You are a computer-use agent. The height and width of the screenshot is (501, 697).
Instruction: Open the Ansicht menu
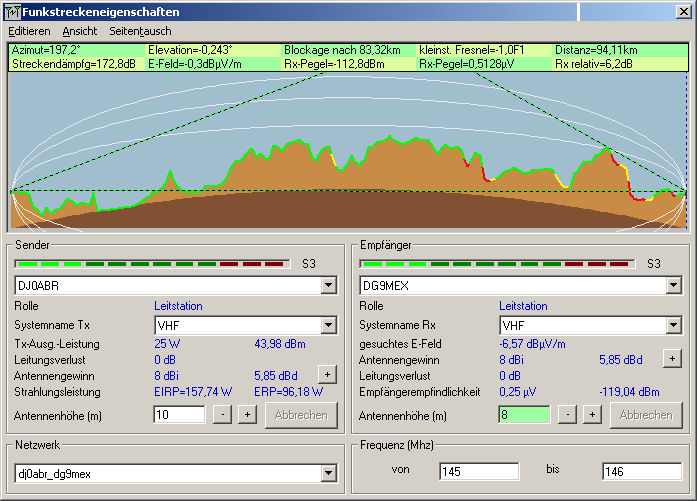[80, 31]
